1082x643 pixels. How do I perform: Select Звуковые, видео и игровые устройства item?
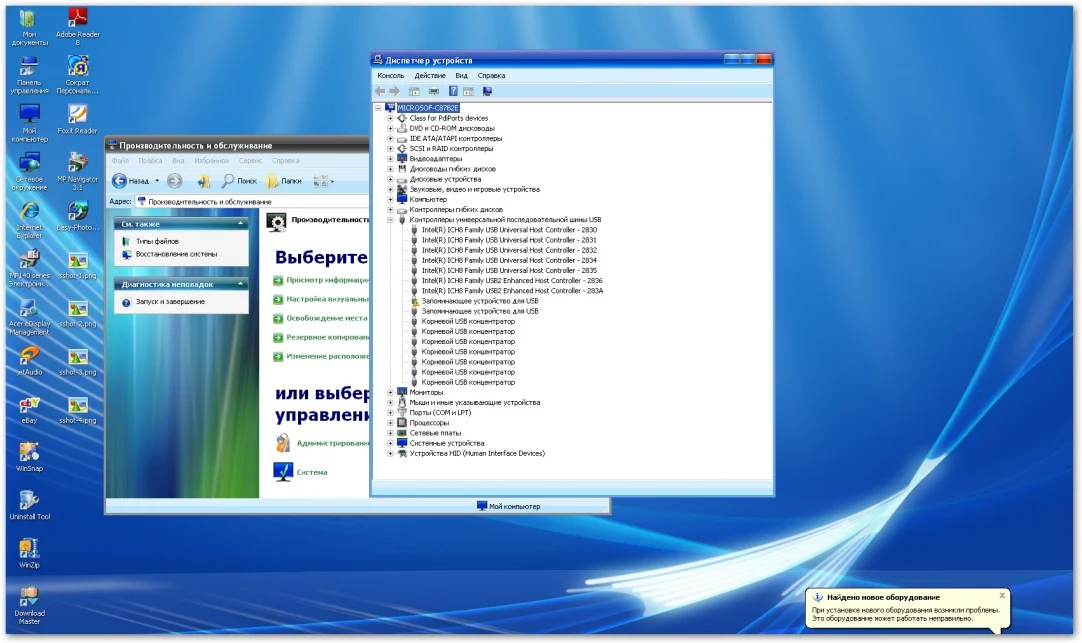[x=475, y=190]
